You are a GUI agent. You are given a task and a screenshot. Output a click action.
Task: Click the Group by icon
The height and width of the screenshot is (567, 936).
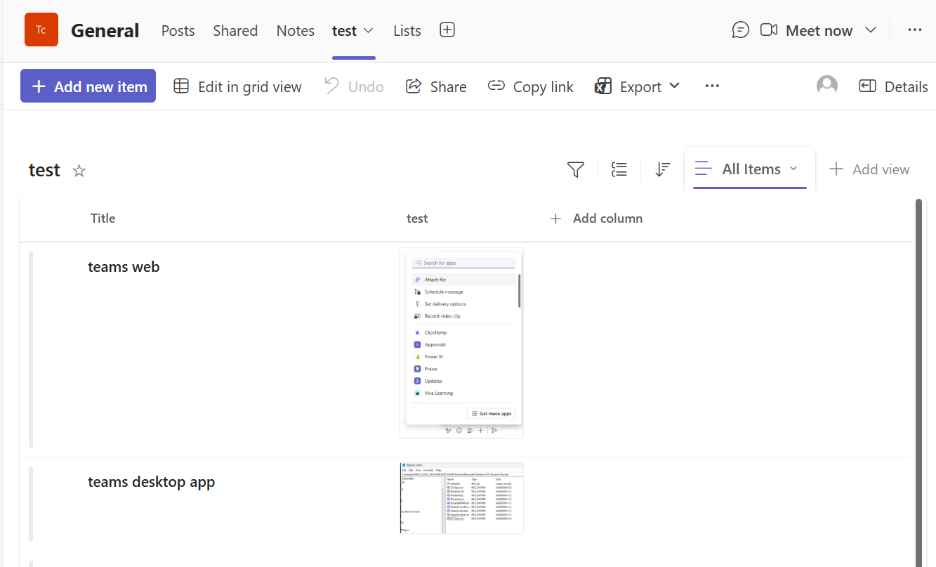click(x=619, y=170)
